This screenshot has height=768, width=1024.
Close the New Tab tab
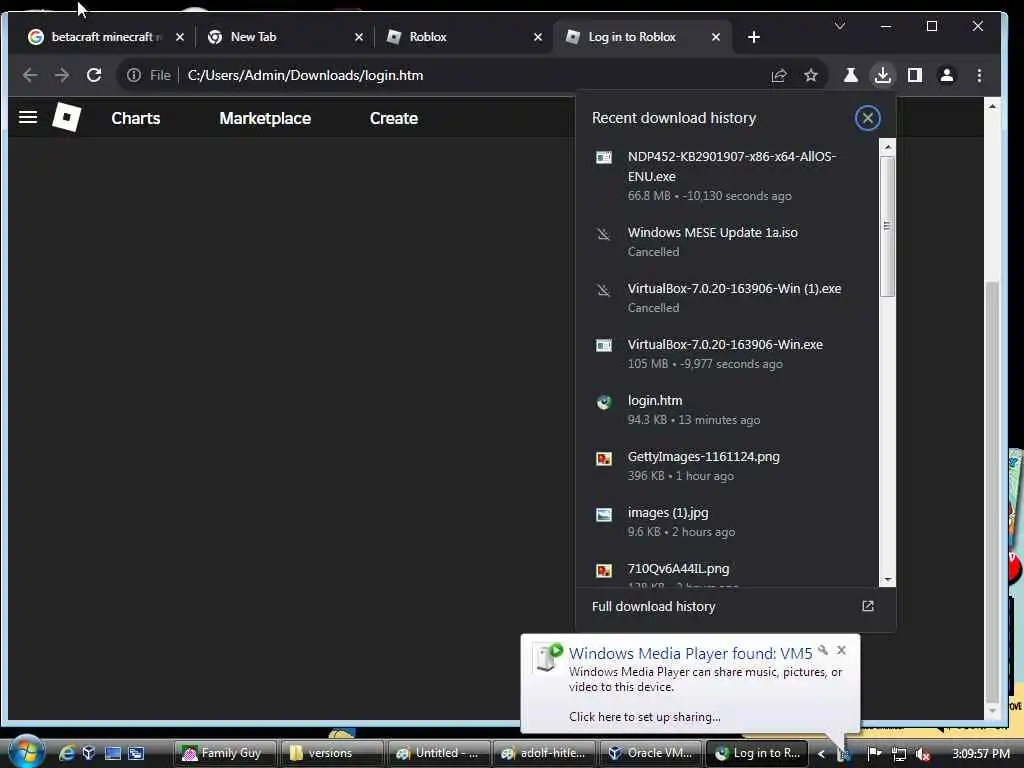(359, 37)
